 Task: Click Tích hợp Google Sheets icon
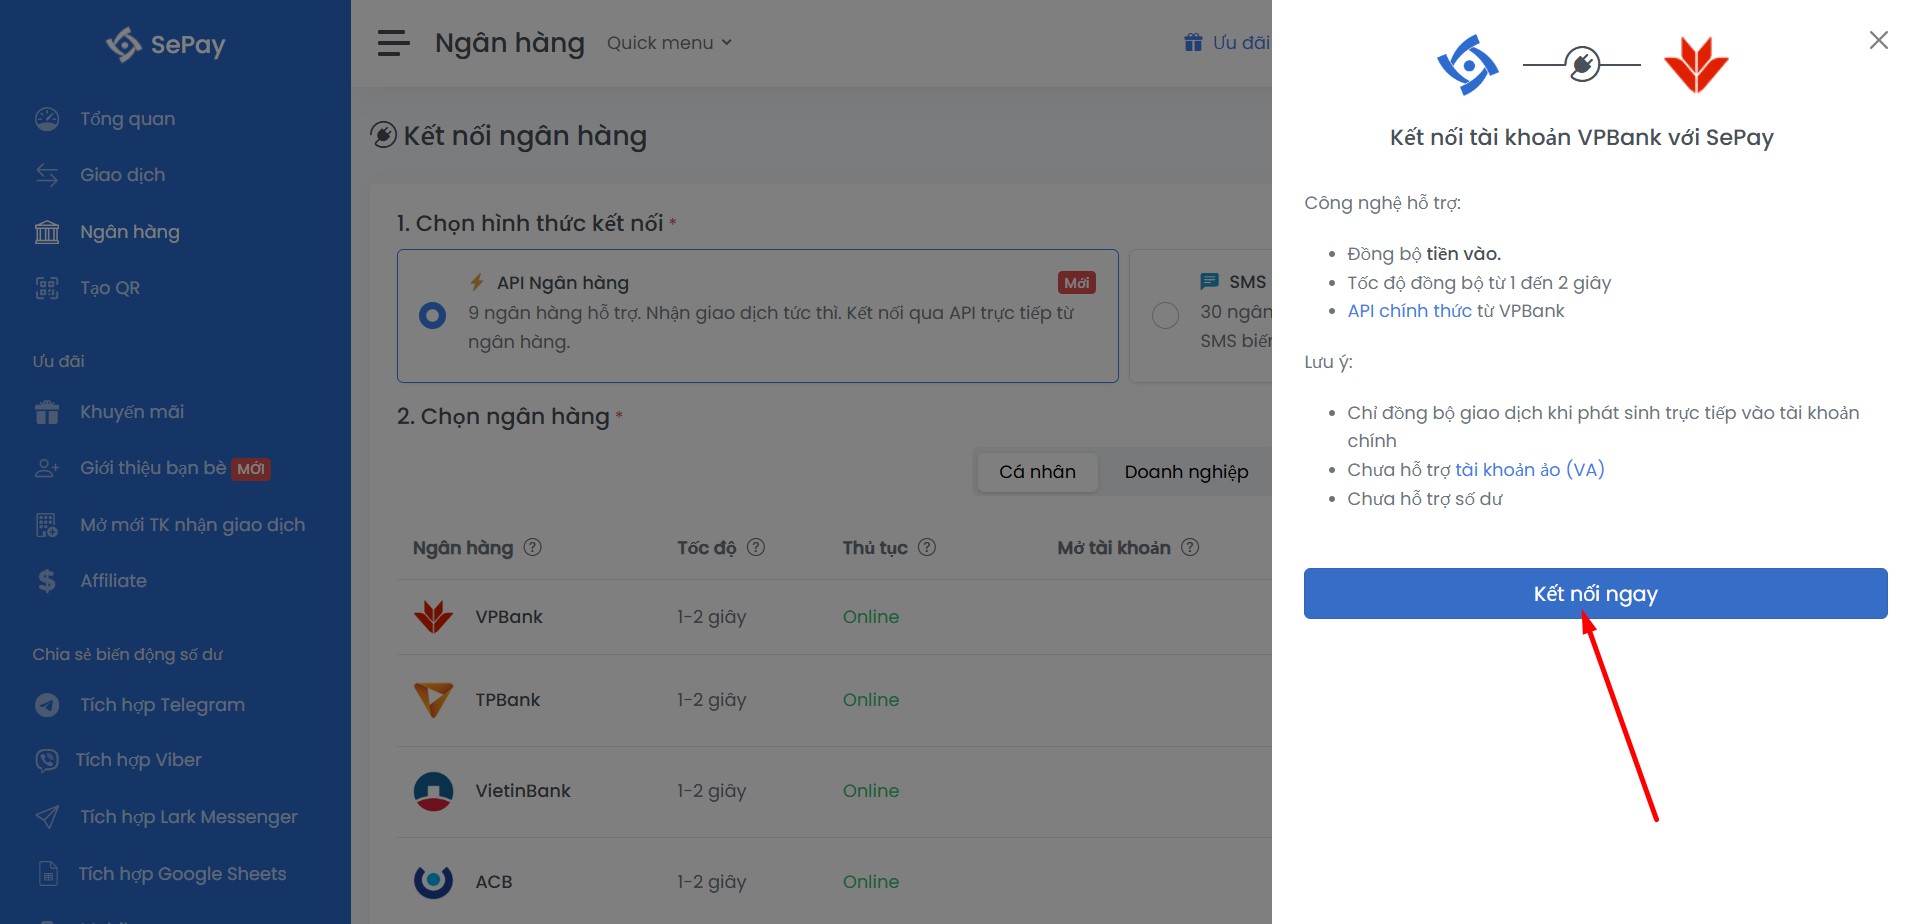[x=47, y=874]
